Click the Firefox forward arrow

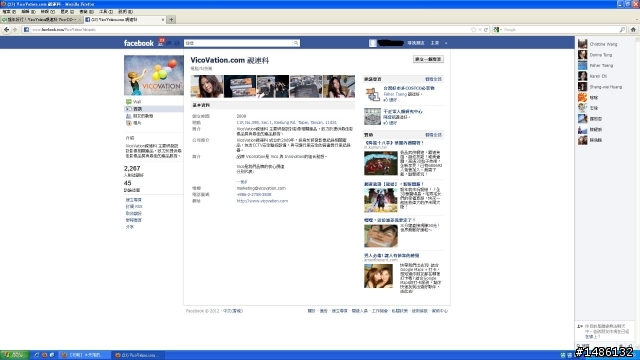coord(15,29)
